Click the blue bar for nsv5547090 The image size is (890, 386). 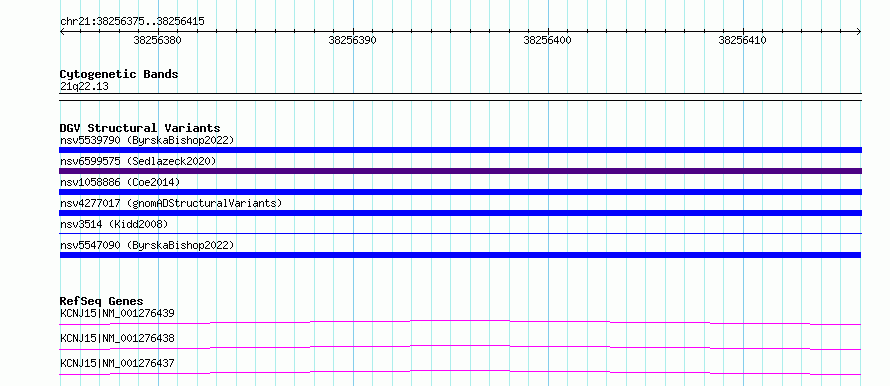[460, 255]
